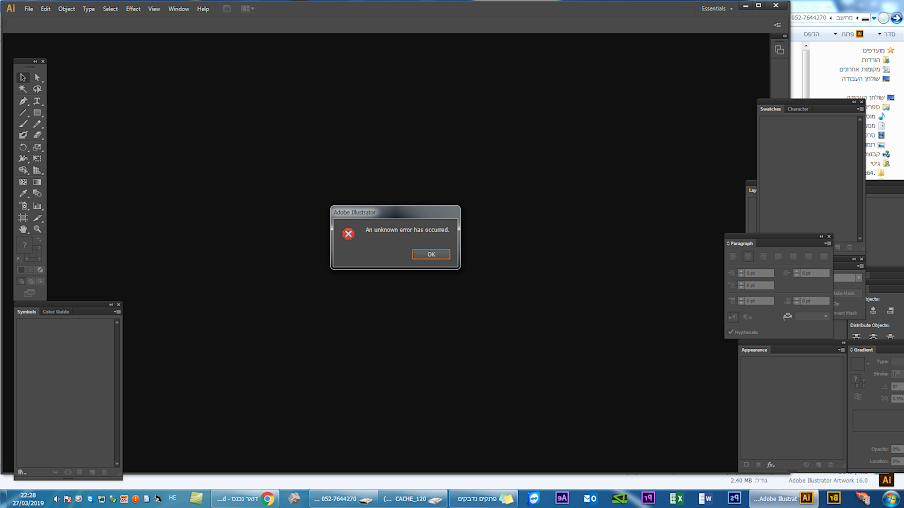Screen dimensions: 904x508
Task: Select the Paintbrush tool
Action: tap(23, 124)
